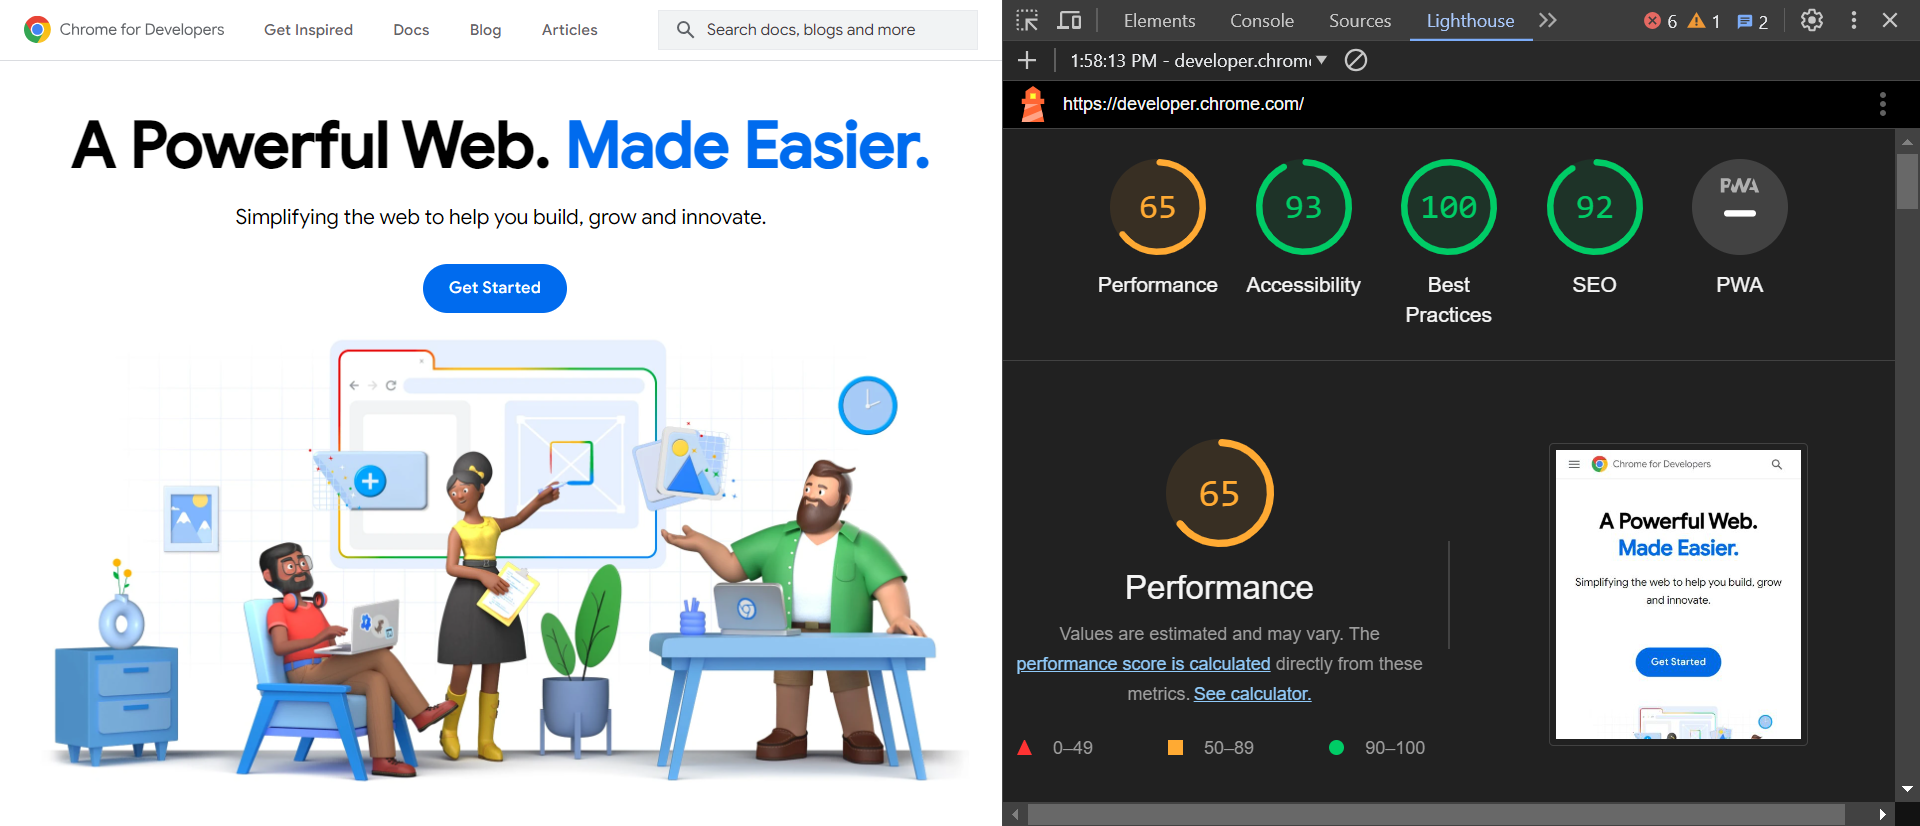The height and width of the screenshot is (826, 1920).
Task: Jump to the SEO score gauge 92
Action: pos(1594,207)
